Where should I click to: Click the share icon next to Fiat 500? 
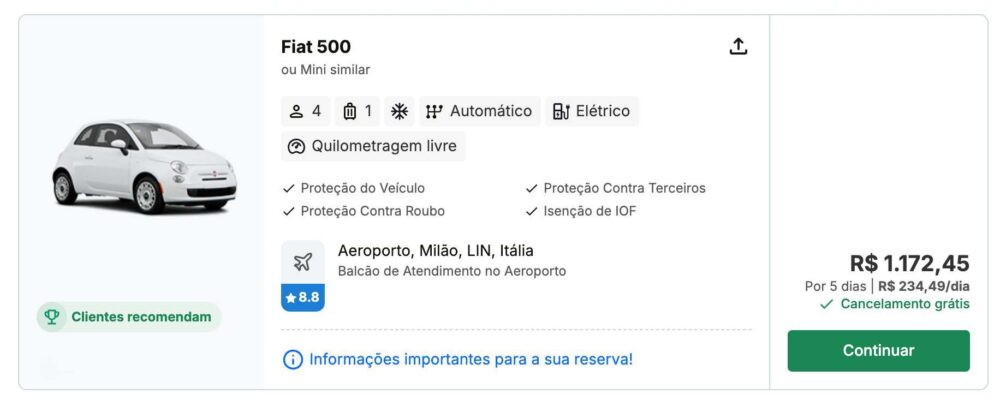738,47
